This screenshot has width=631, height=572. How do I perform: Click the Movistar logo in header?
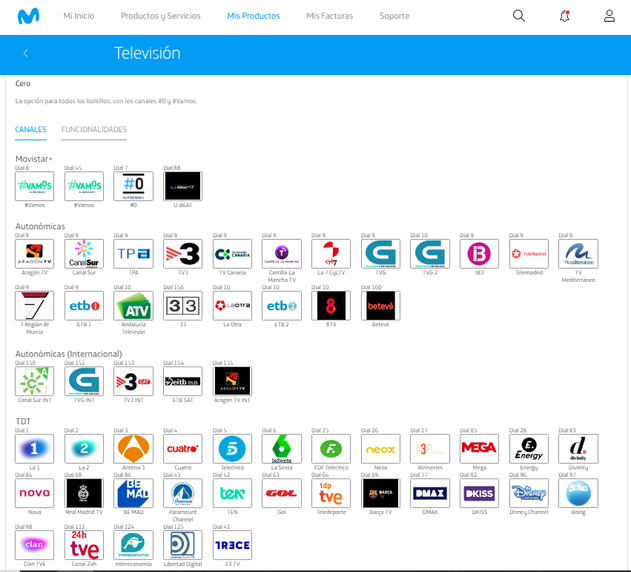point(29,16)
